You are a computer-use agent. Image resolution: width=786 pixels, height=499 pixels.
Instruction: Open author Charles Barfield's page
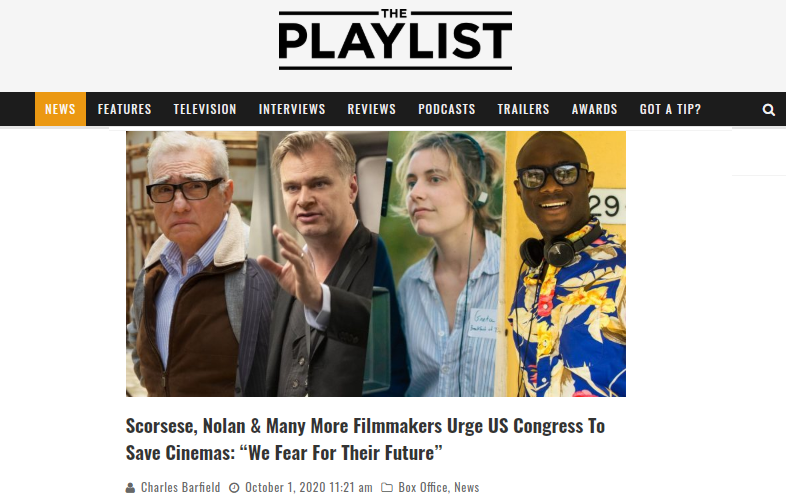(180, 487)
